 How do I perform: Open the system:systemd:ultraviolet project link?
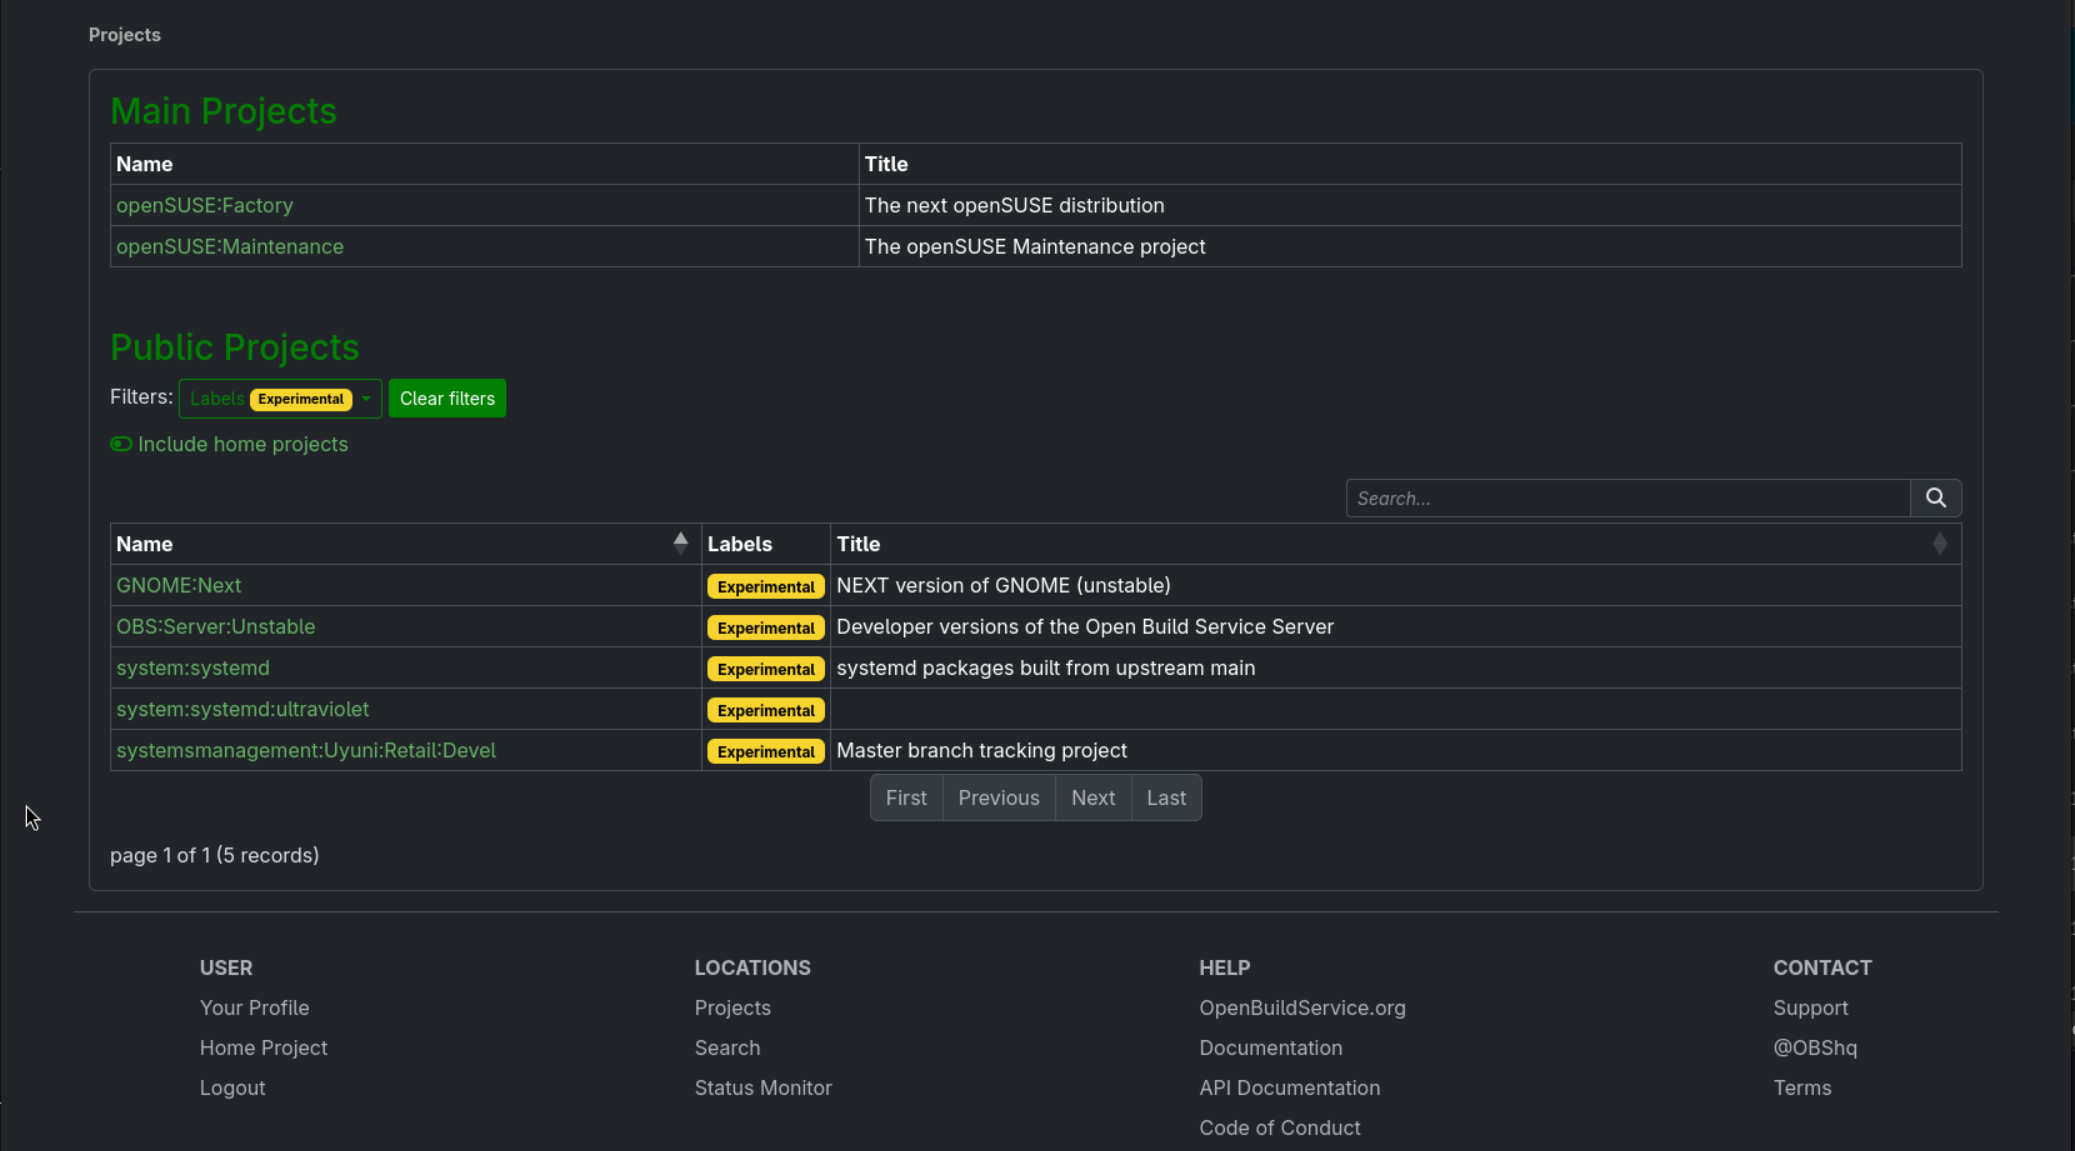pos(242,709)
